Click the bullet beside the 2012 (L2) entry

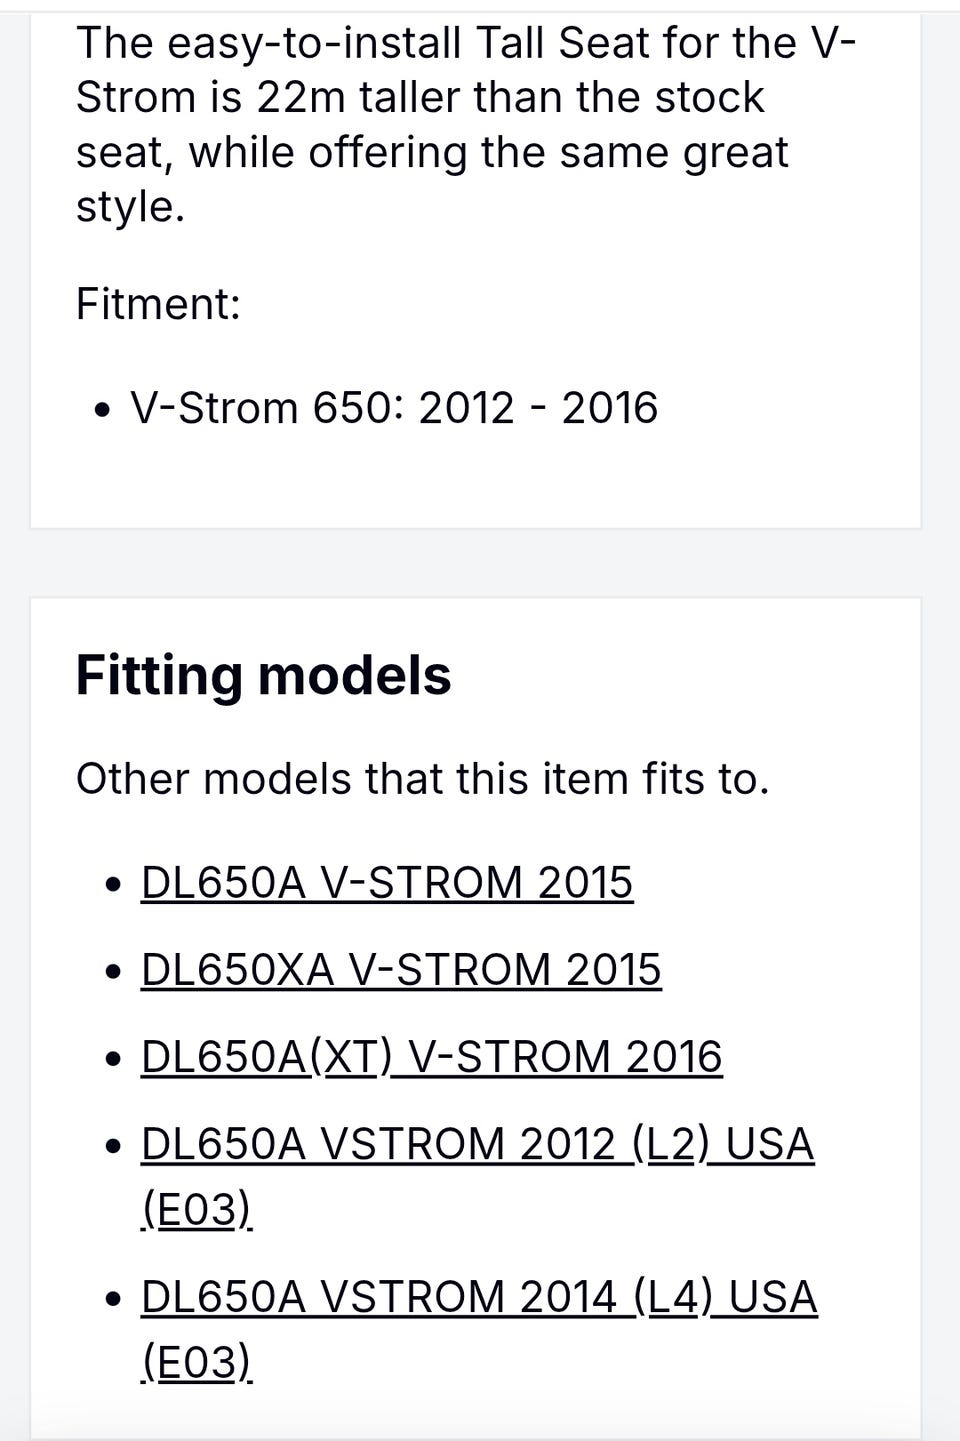115,1146
